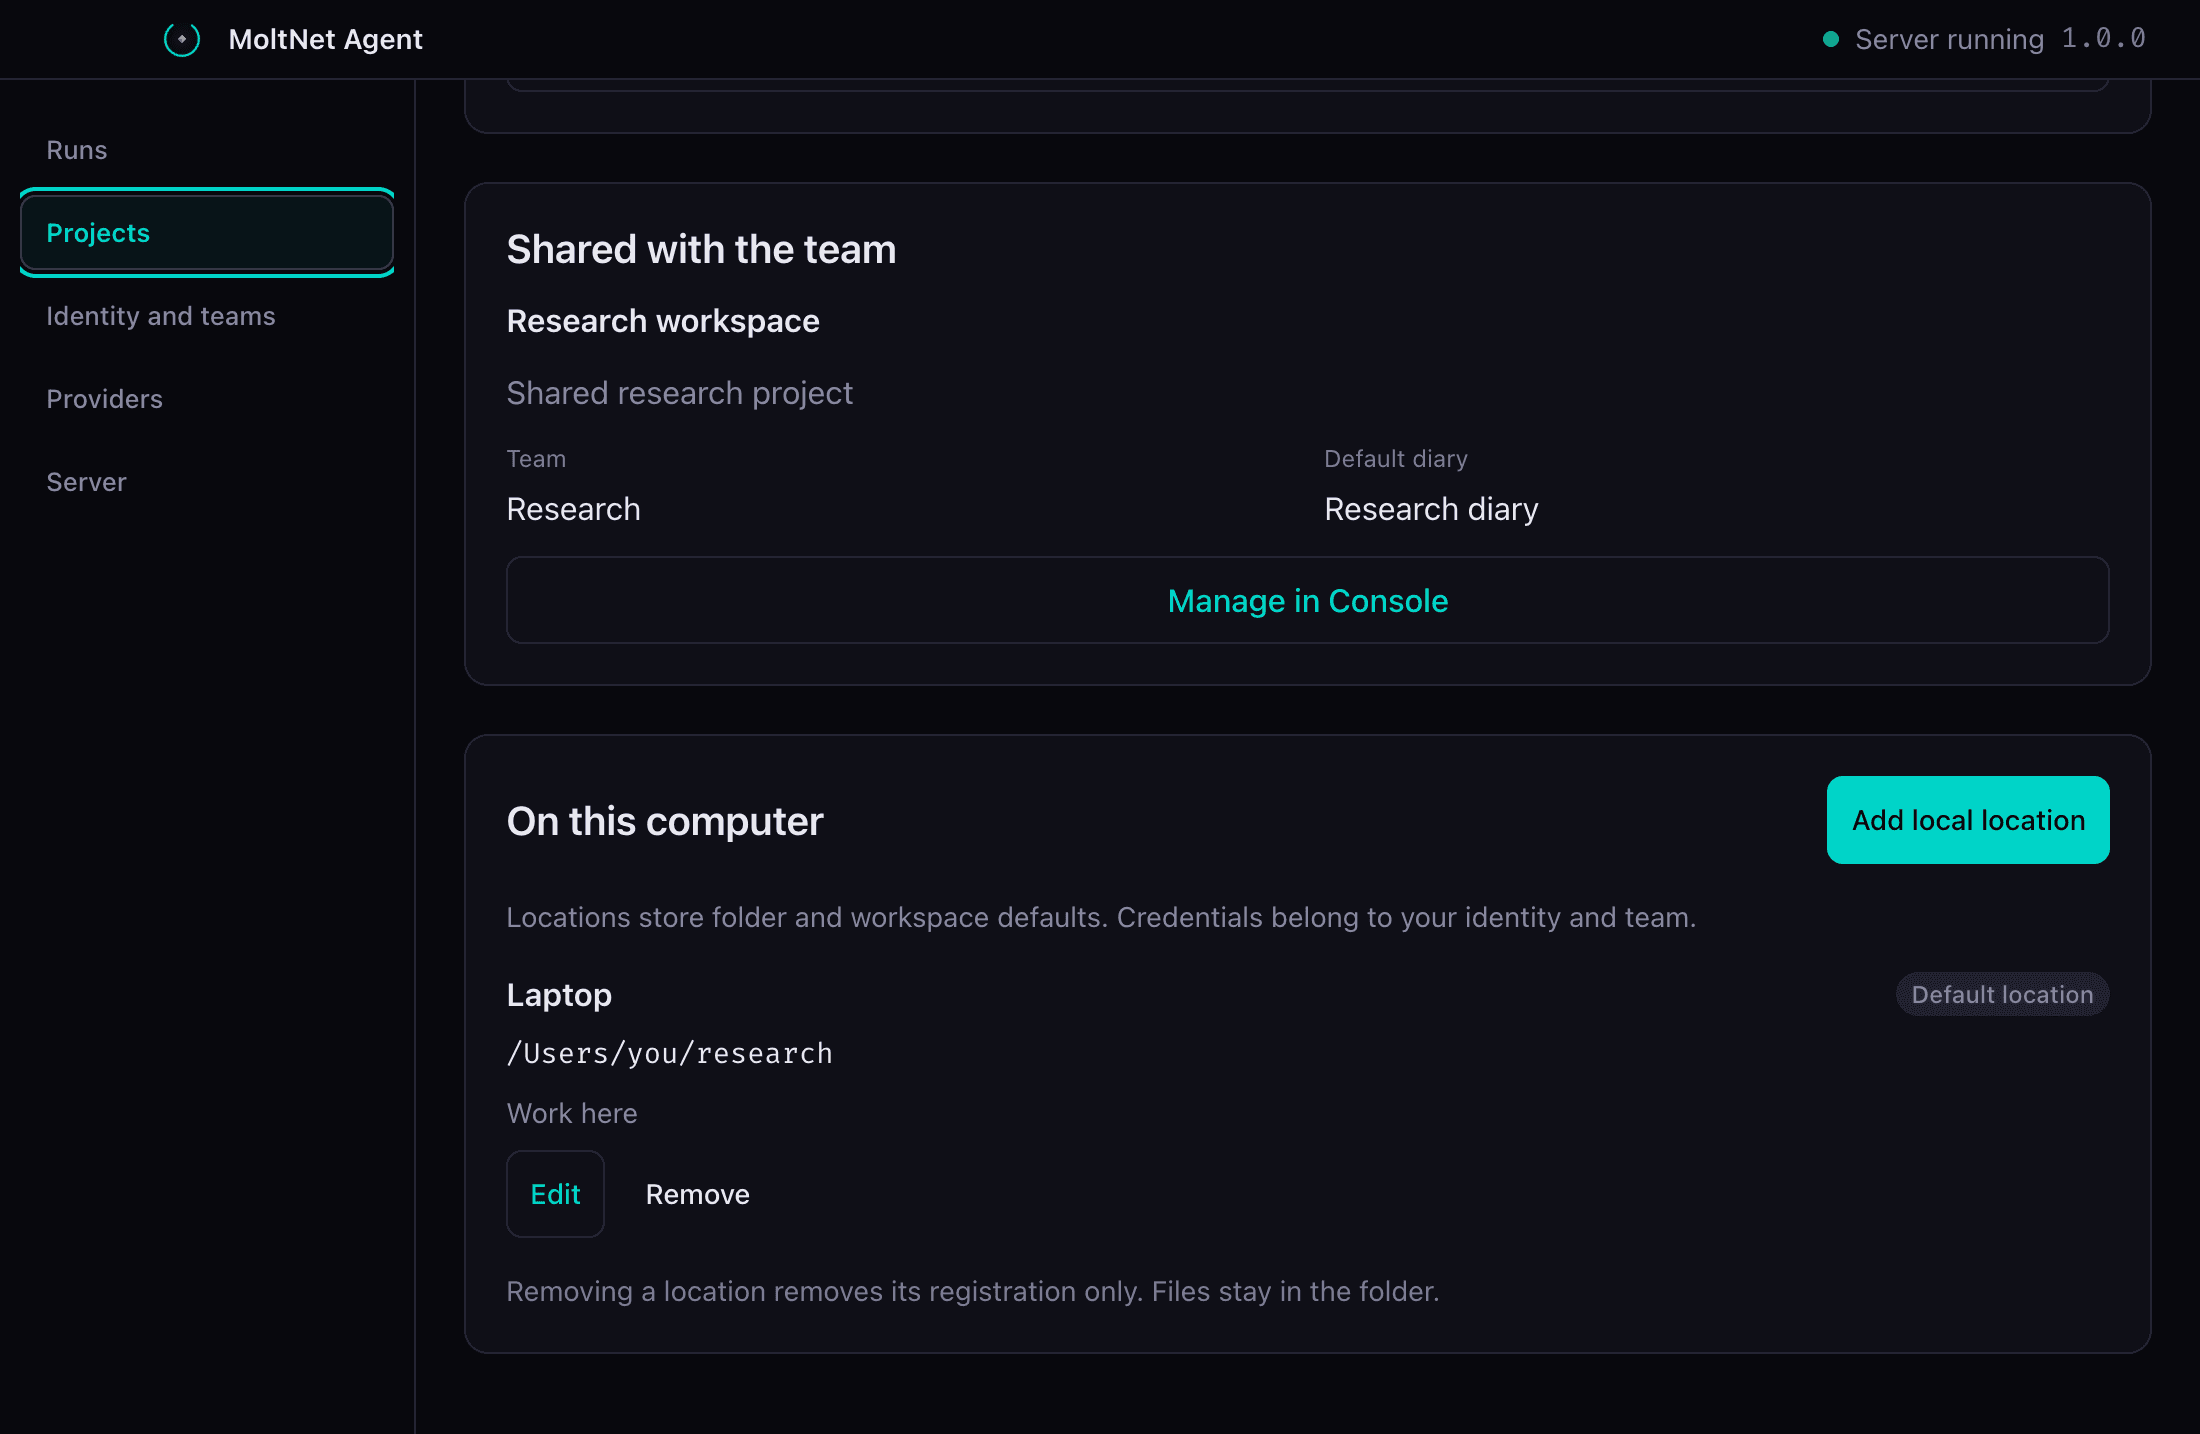Click Shared research project description
Viewport: 2200px width, 1434px height.
pyautogui.click(x=680, y=393)
